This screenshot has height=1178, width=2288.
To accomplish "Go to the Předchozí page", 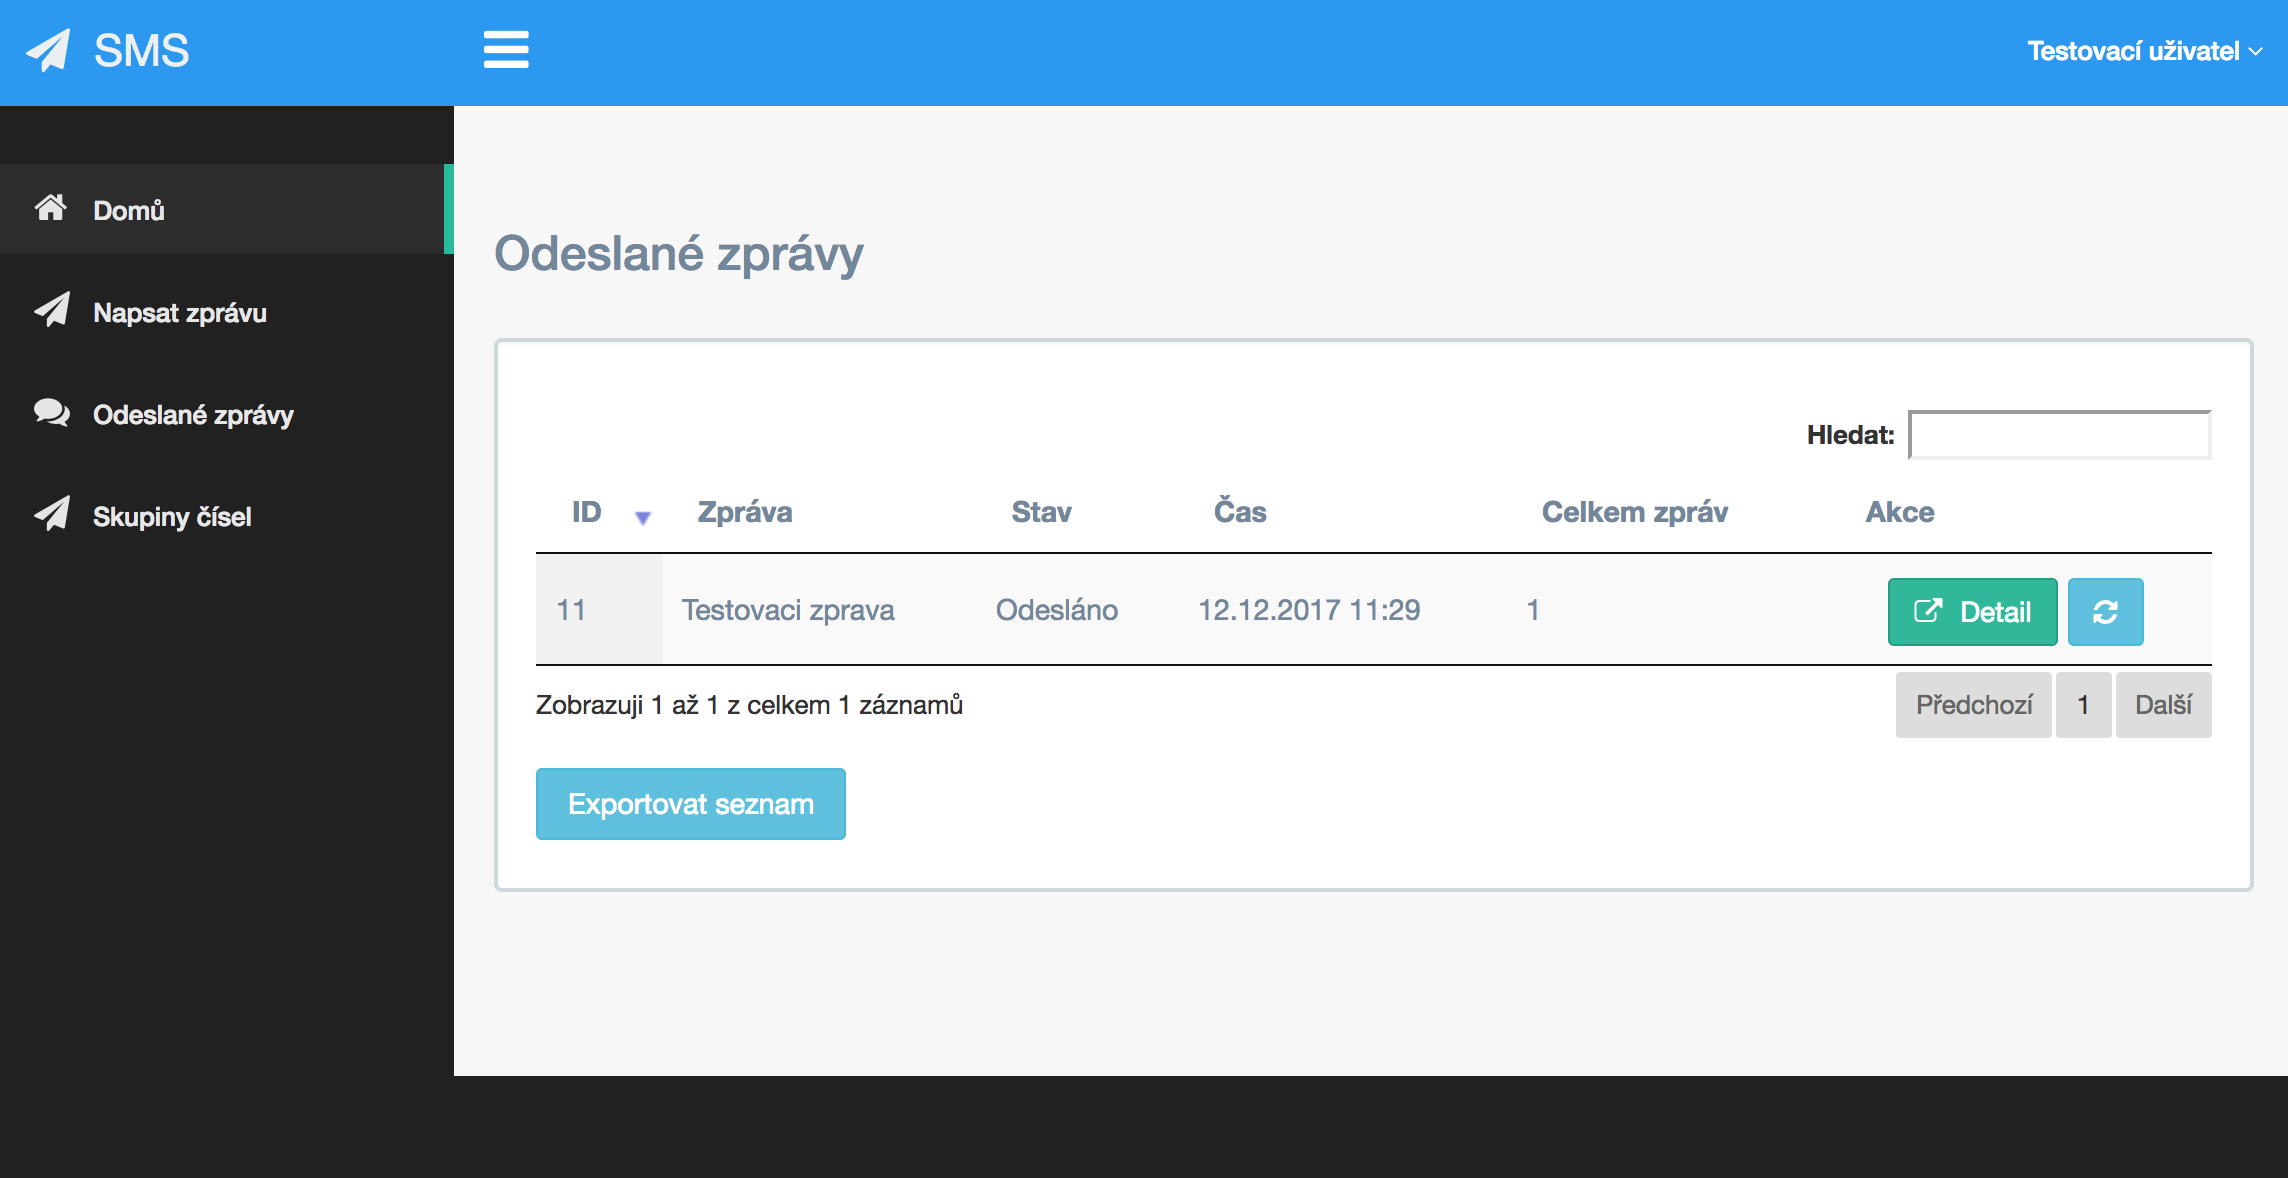I will (x=1974, y=705).
